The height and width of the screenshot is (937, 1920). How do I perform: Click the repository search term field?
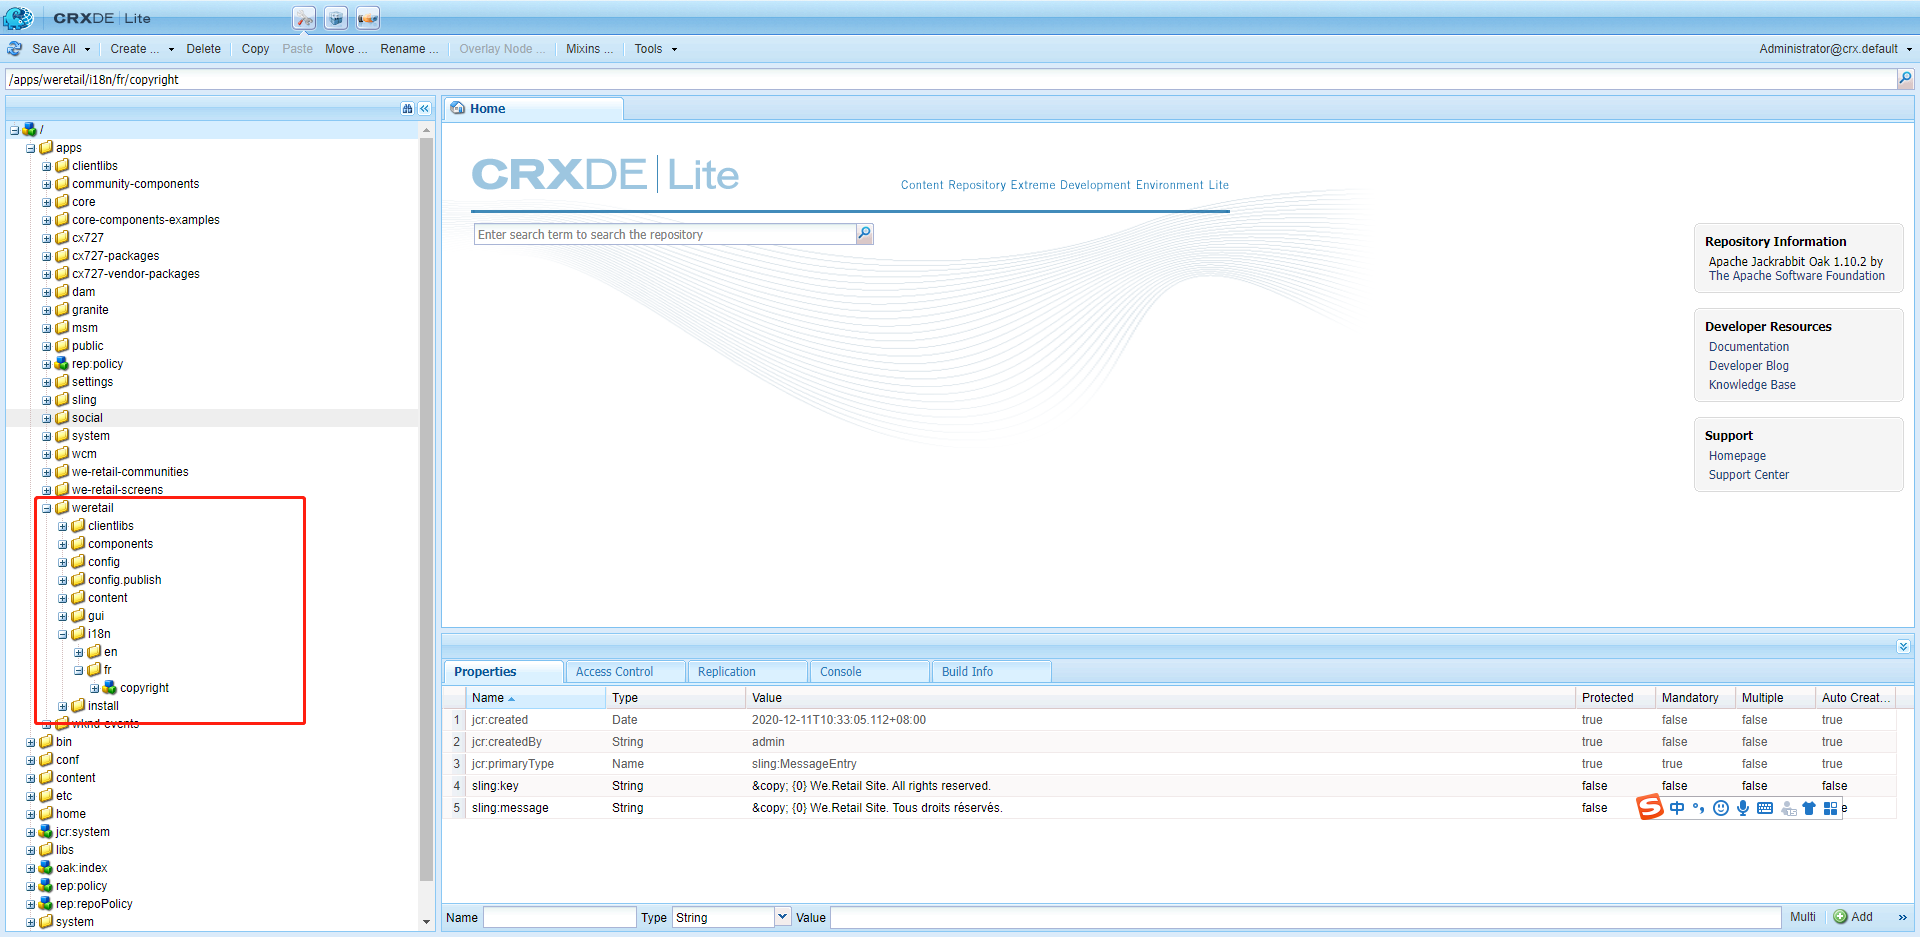coord(666,234)
